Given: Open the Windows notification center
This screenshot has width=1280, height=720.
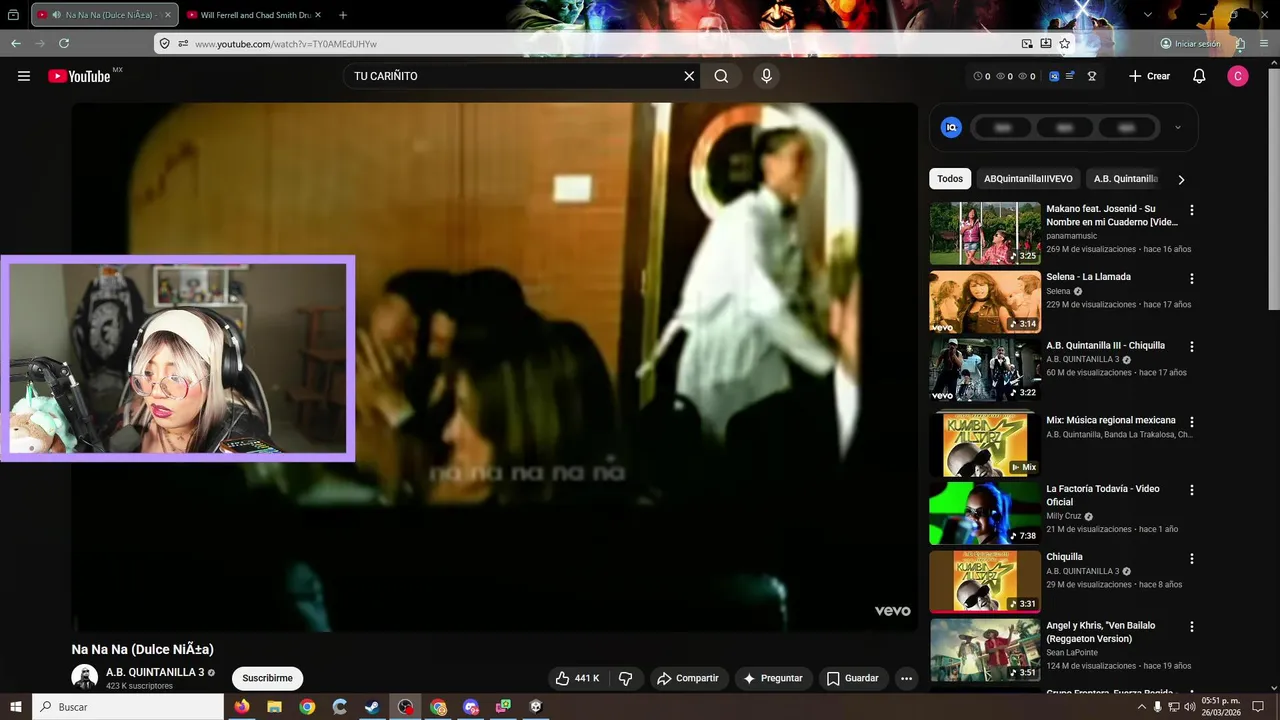Looking at the screenshot, I should [1259, 707].
